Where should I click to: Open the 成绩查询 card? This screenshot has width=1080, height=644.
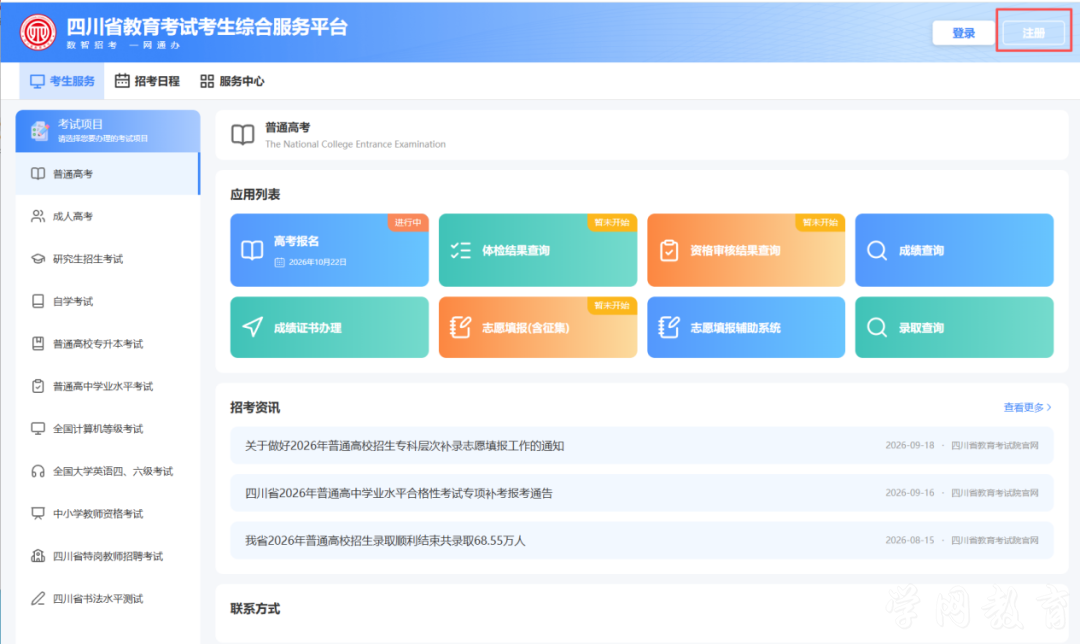pos(954,250)
